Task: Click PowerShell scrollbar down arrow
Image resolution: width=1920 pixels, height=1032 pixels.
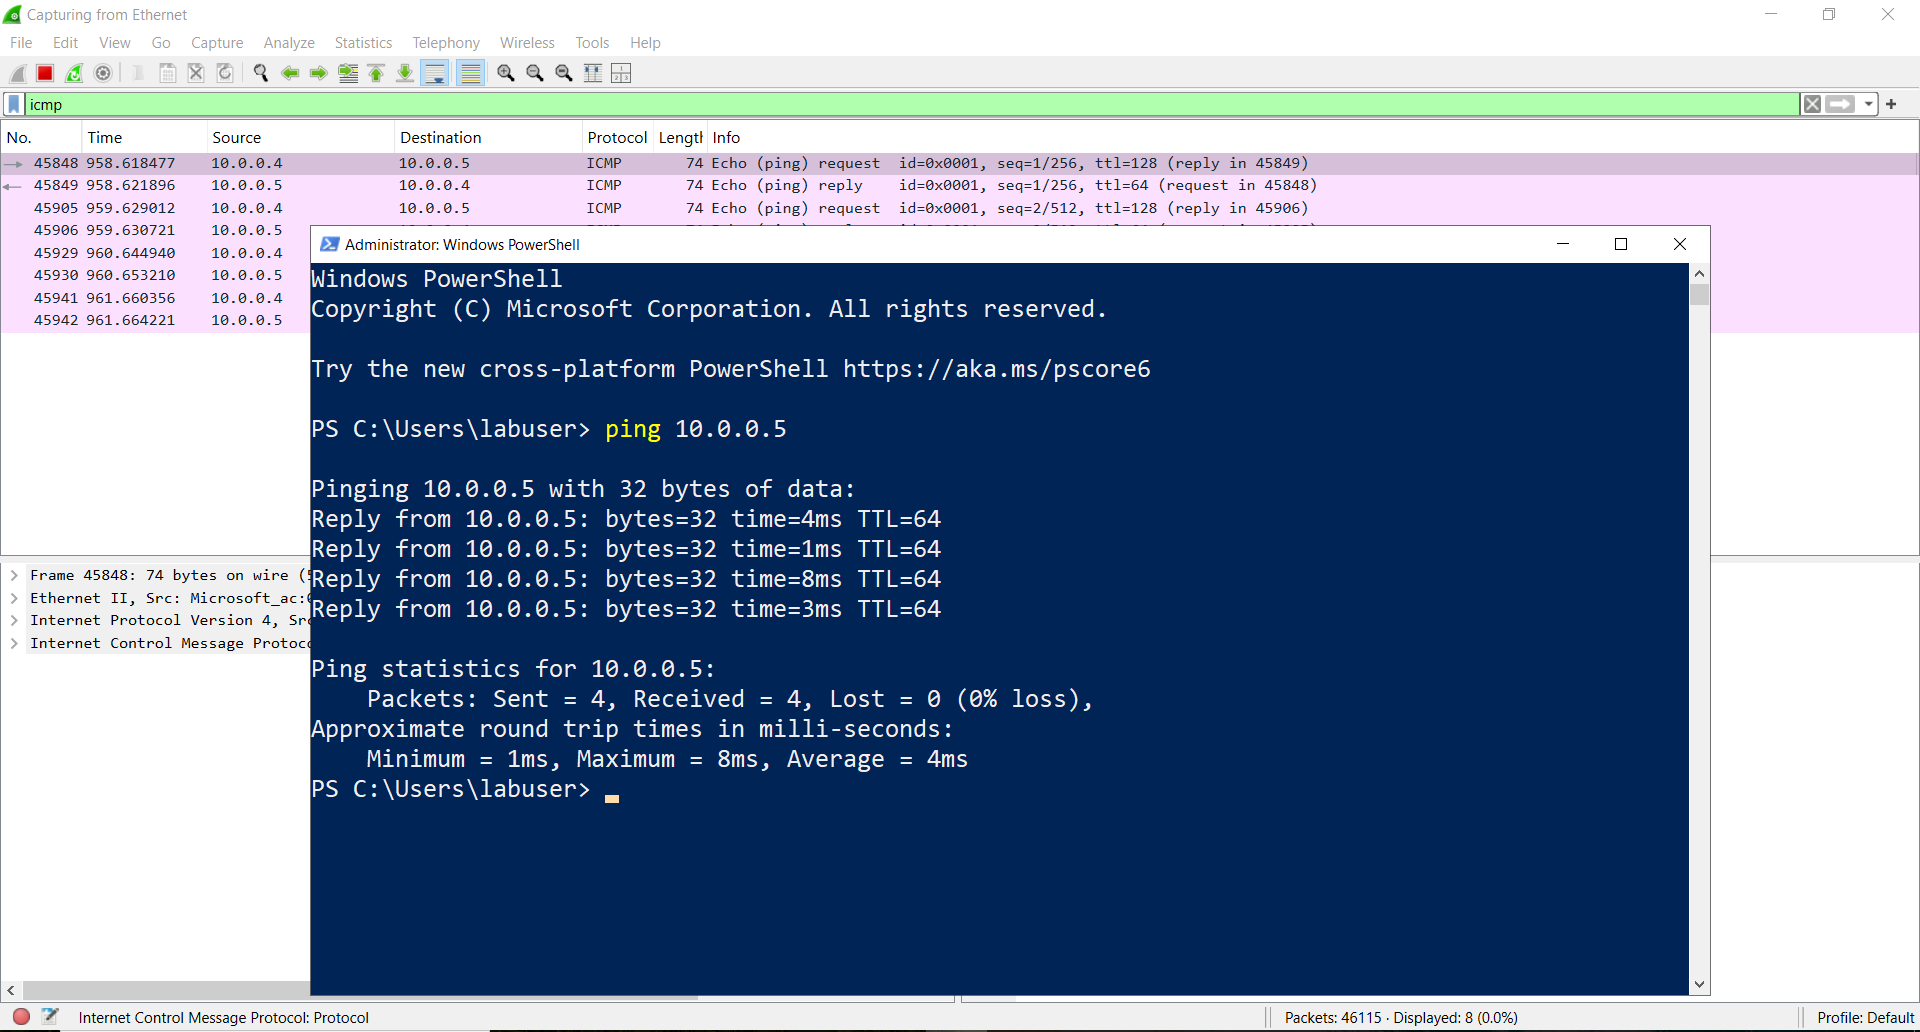Action: click(x=1699, y=985)
